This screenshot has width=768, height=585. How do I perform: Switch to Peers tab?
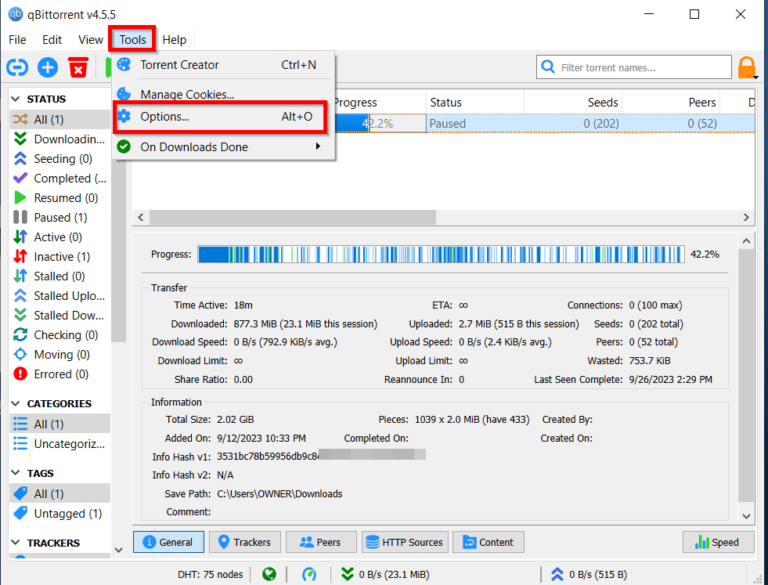[321, 542]
